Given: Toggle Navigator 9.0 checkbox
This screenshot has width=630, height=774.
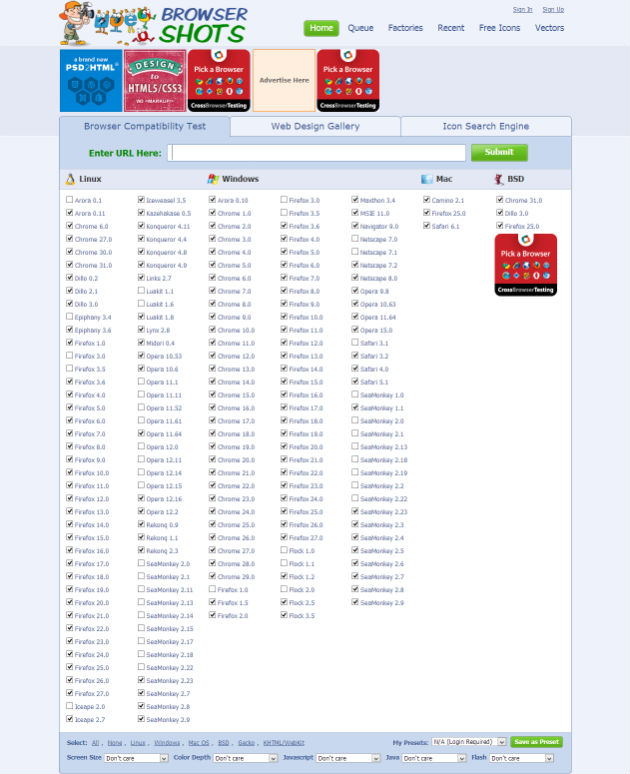Looking at the screenshot, I should coord(355,226).
